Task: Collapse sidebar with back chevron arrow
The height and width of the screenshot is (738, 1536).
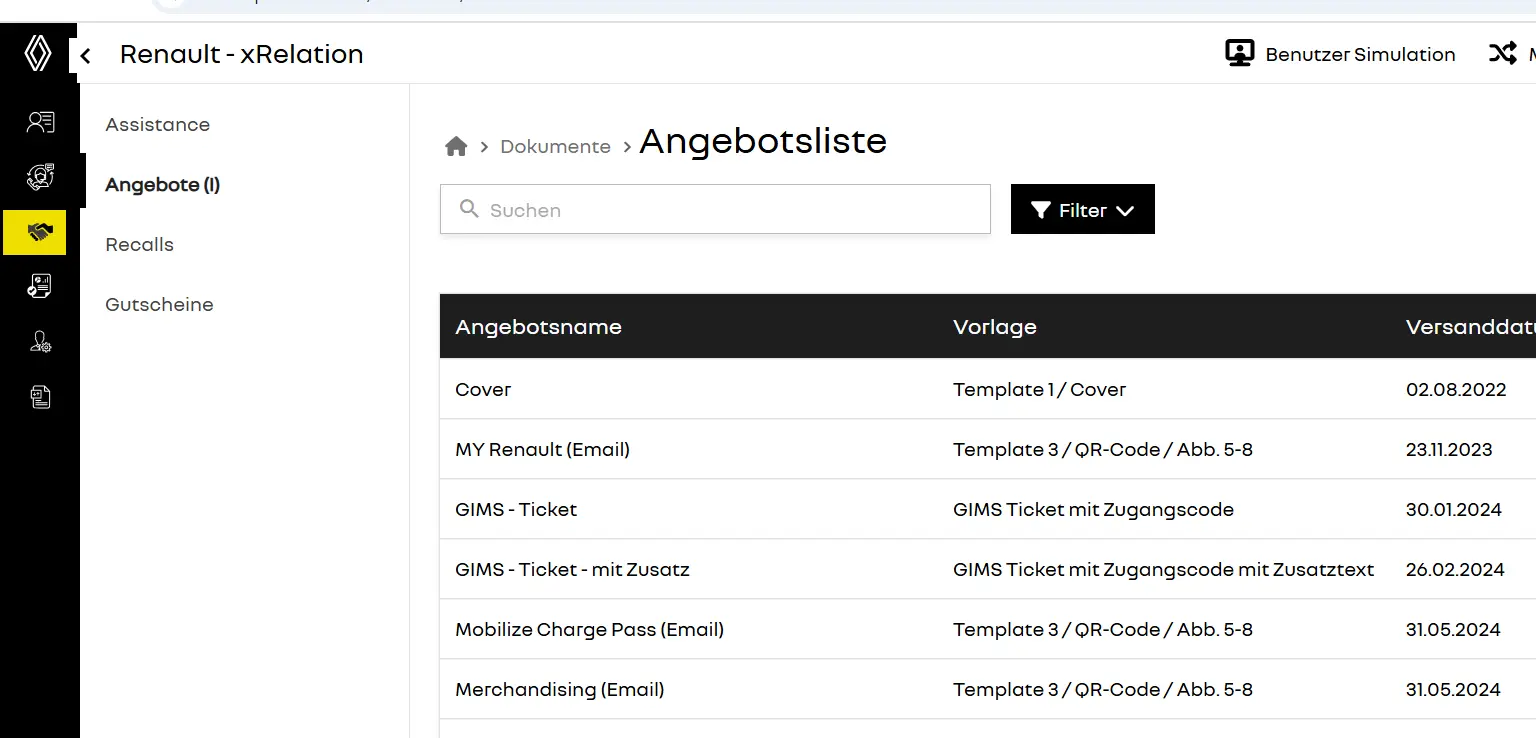Action: [x=86, y=56]
